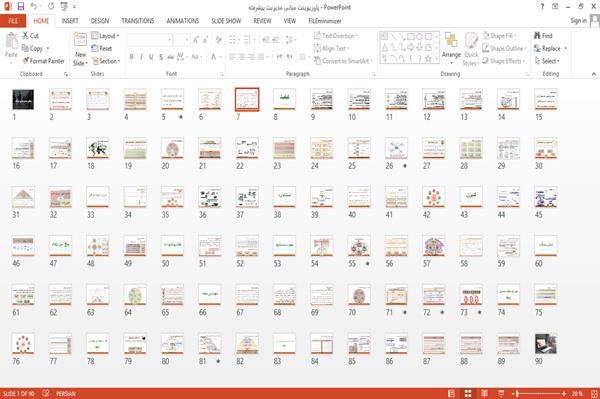Click the Undo arrow in the title bar
This screenshot has width=600, height=399.
[34, 7]
